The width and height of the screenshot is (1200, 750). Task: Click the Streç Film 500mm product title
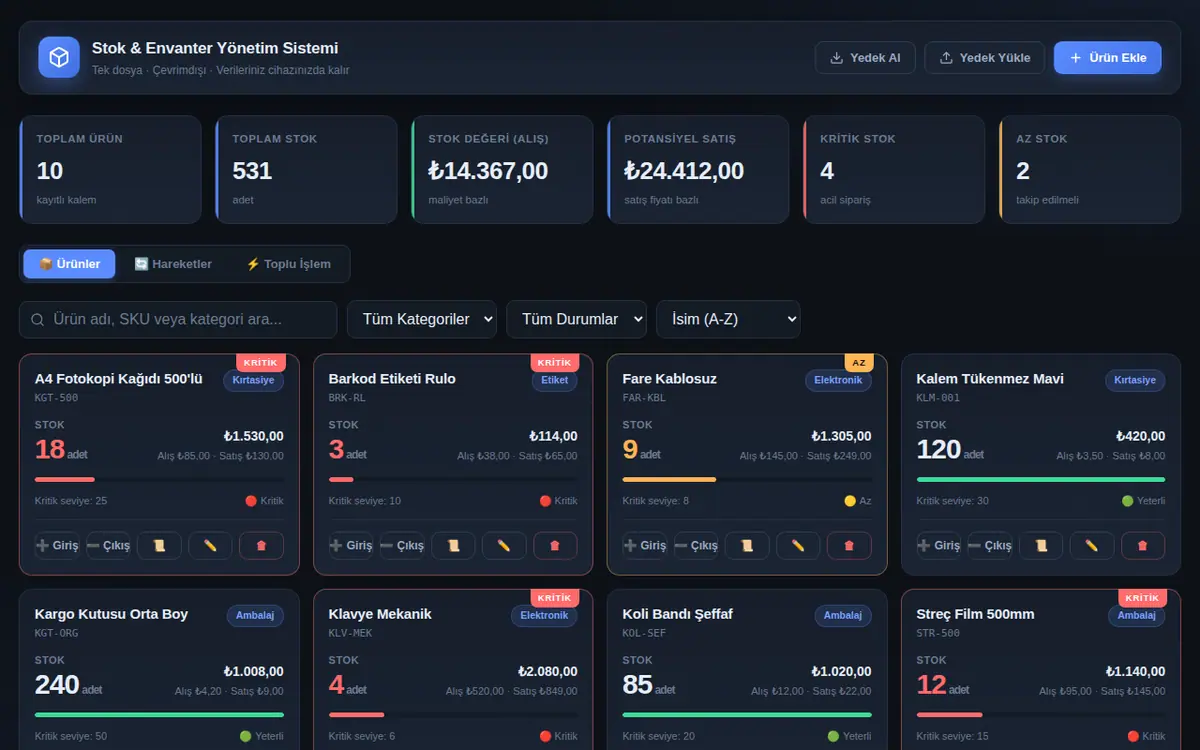click(x=975, y=614)
